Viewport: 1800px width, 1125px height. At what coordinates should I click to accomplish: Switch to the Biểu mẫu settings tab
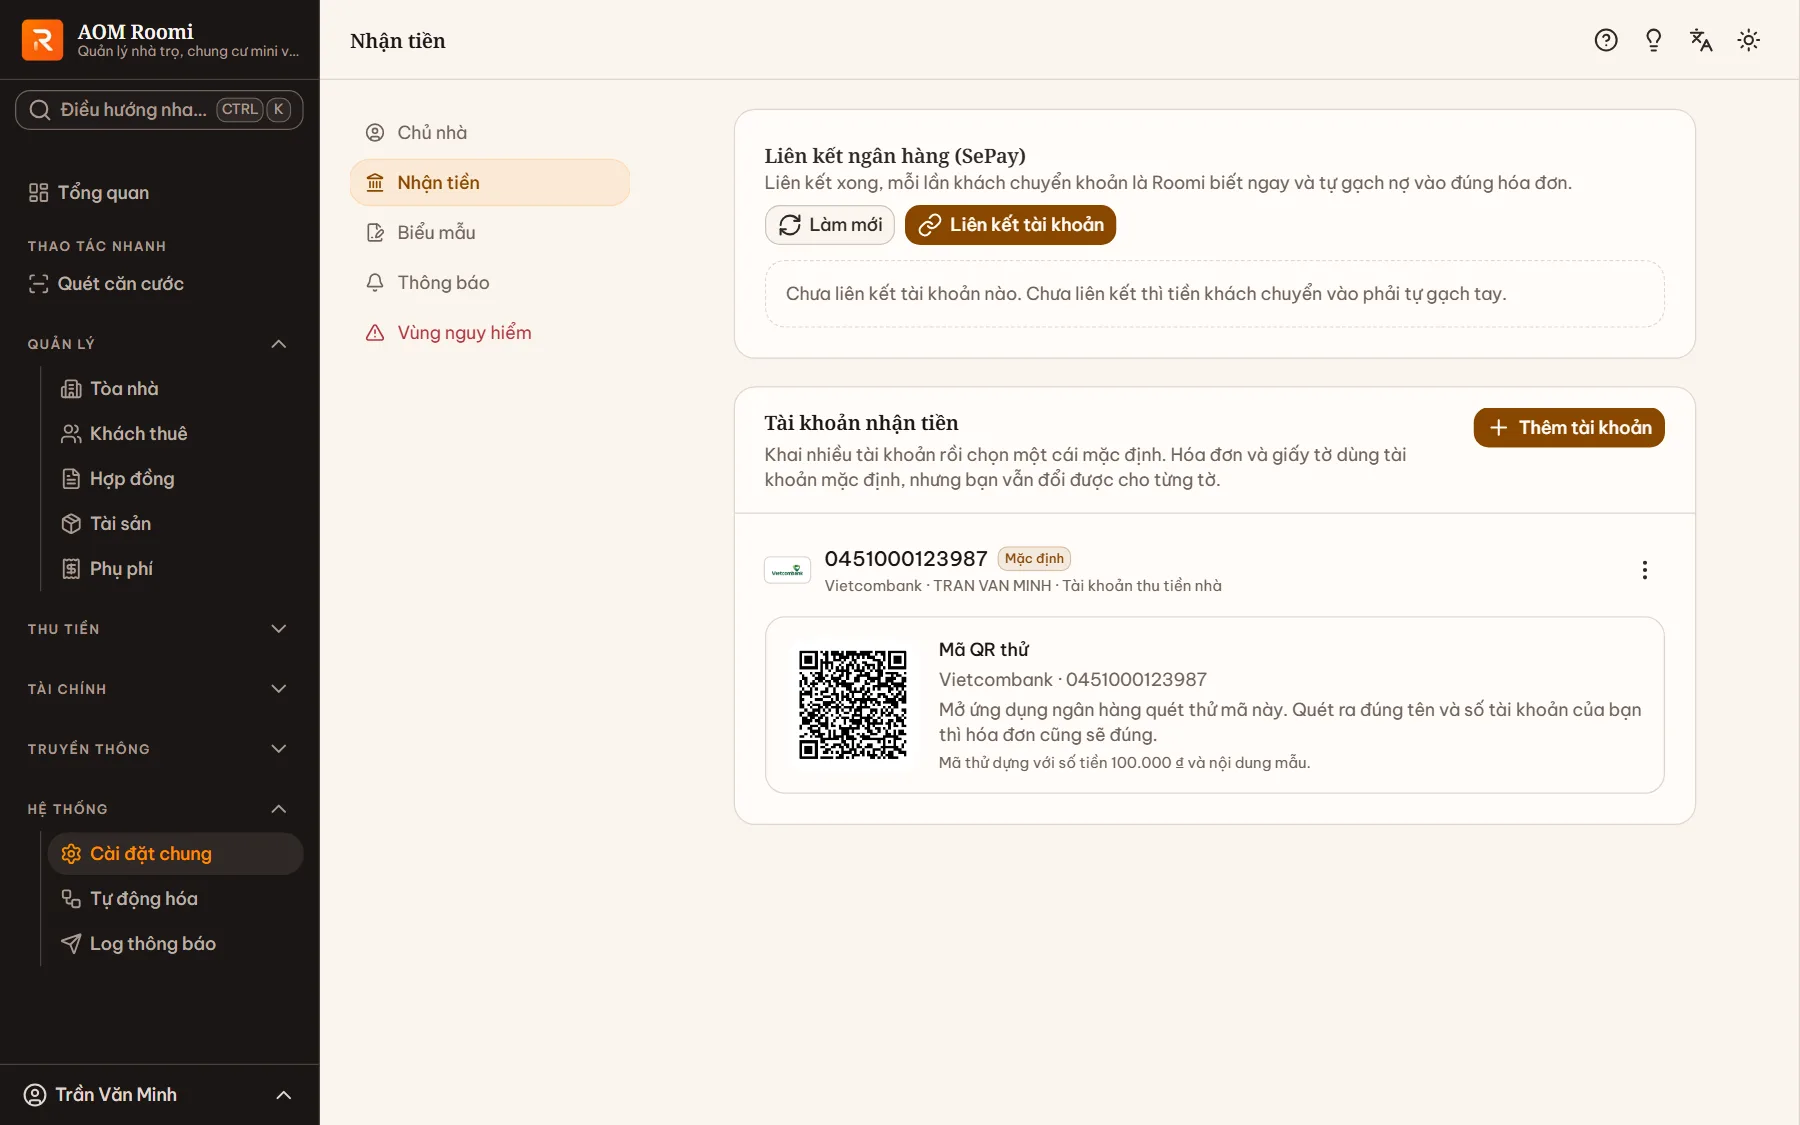490,232
